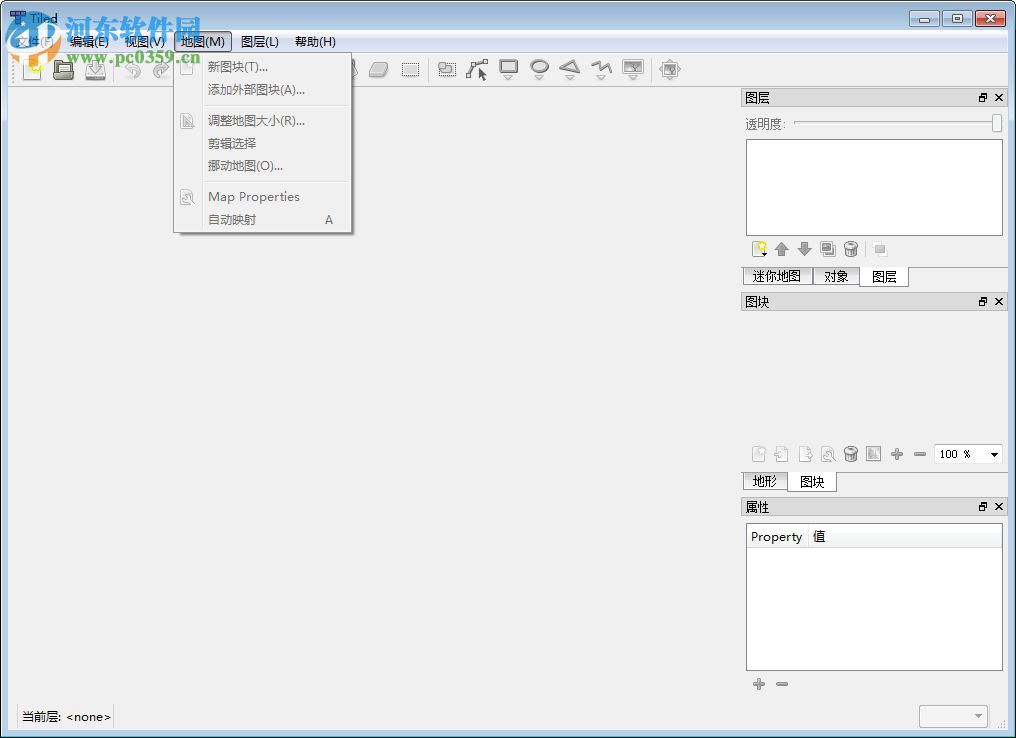The width and height of the screenshot is (1016, 738).
Task: Click the remove tileset trash icon
Action: click(x=851, y=454)
